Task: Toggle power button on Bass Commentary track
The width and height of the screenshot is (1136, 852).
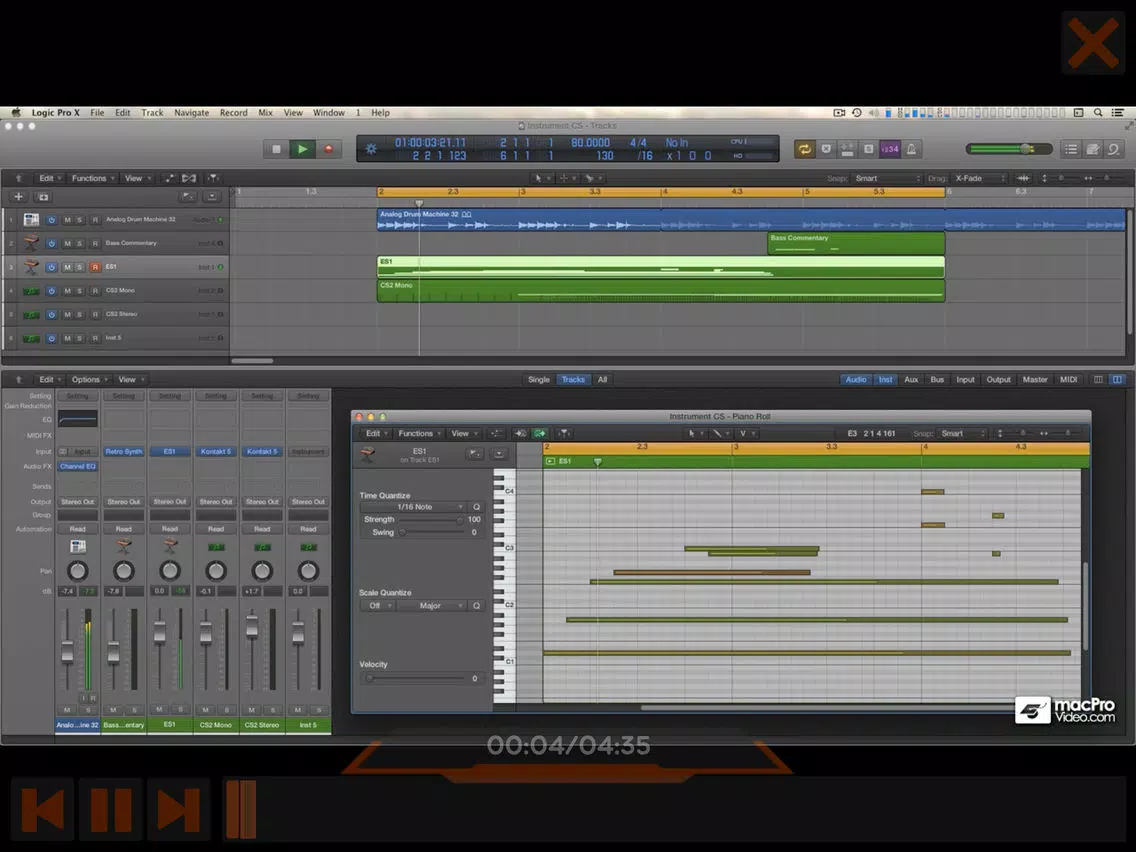Action: point(51,243)
